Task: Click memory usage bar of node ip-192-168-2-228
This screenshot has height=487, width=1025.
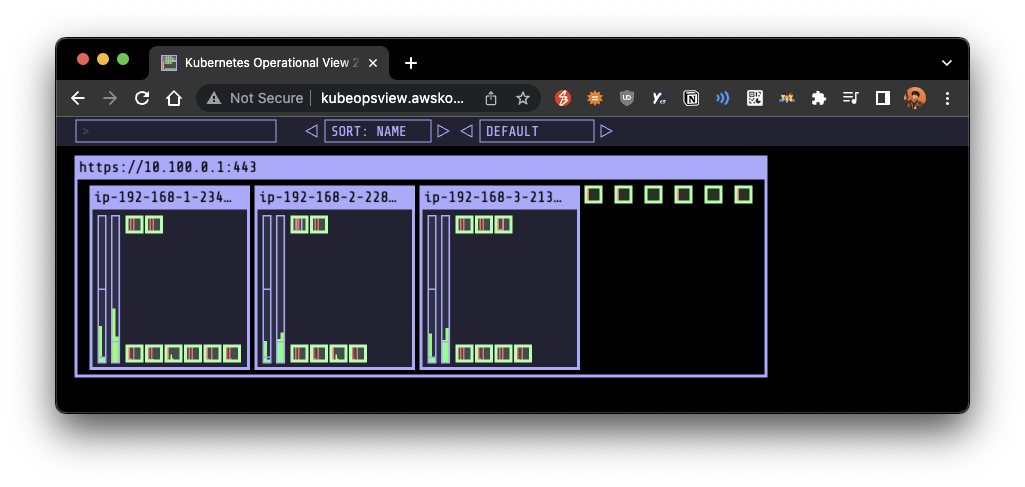Action: coord(280,289)
